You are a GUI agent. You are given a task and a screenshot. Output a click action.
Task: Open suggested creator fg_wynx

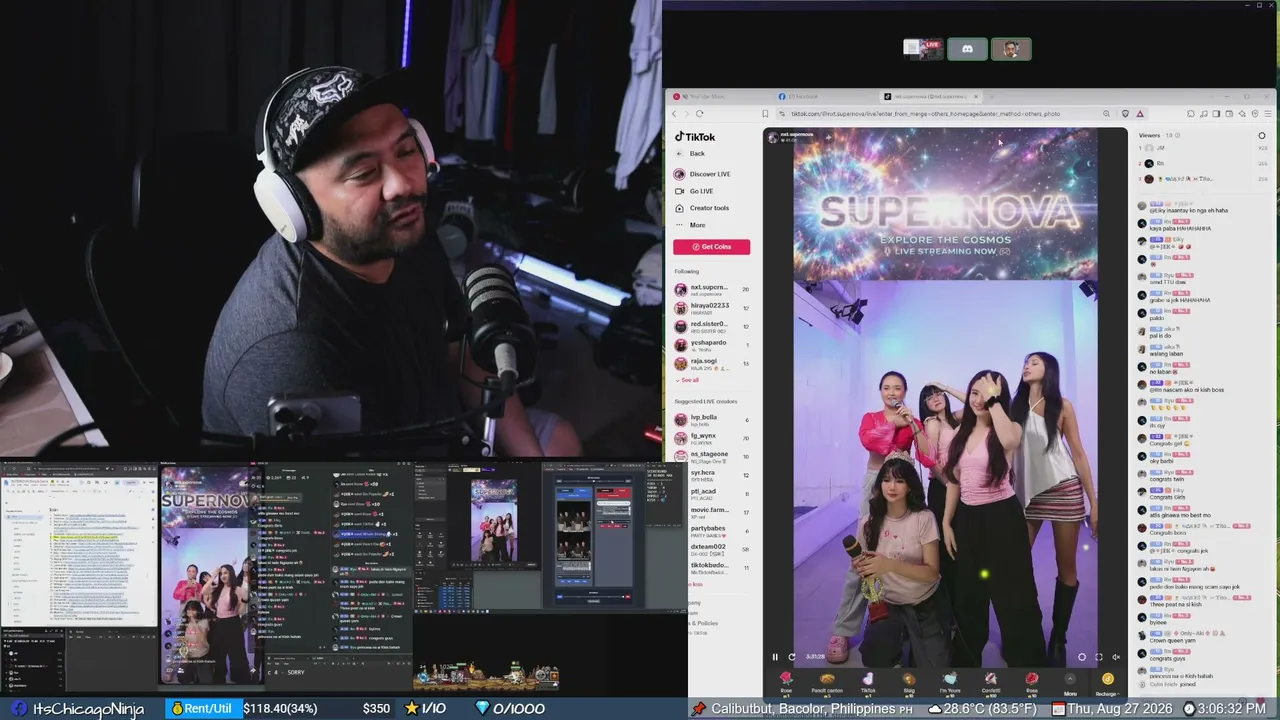[x=711, y=438]
